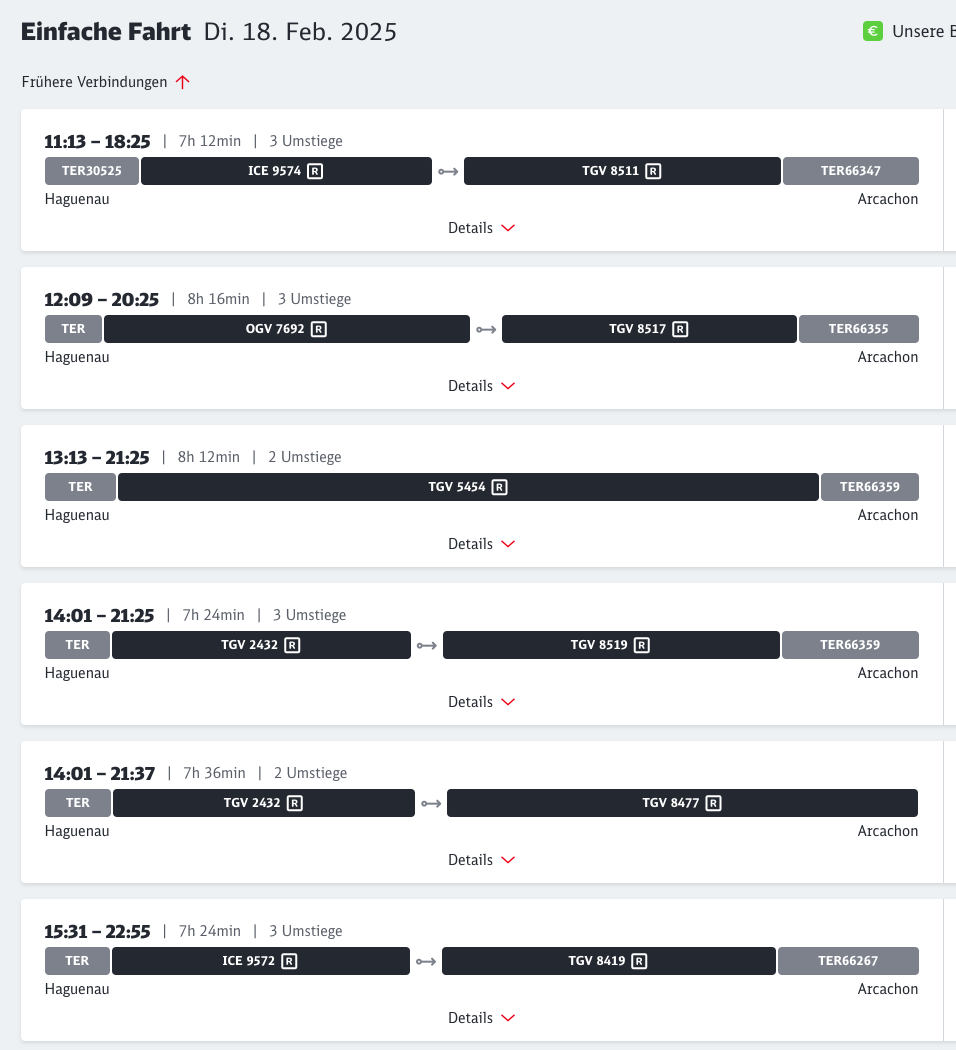This screenshot has width=956, height=1050.
Task: Click the TER66267 segment to Arcachon
Action: [x=848, y=961]
